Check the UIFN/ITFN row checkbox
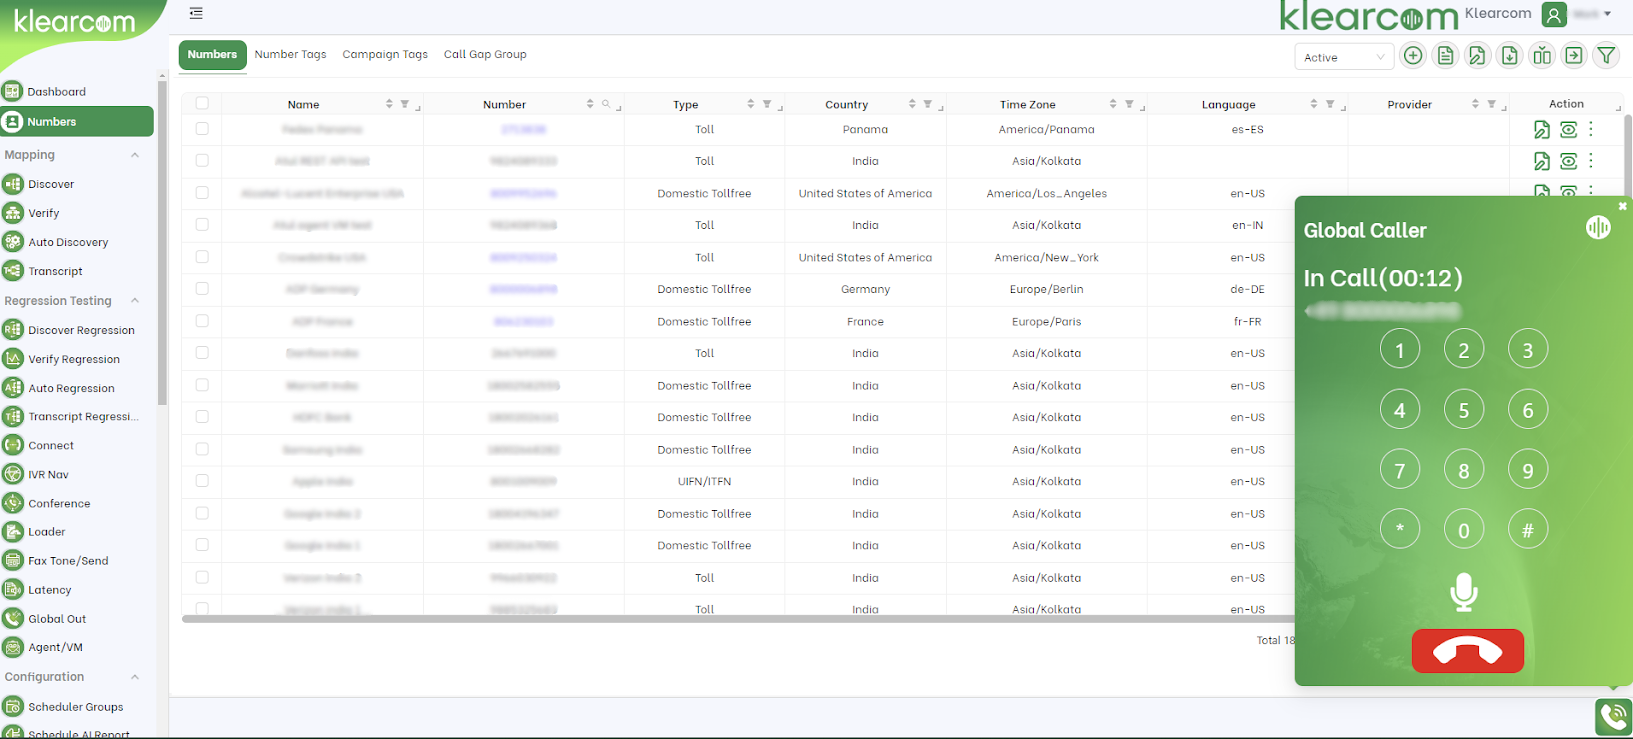This screenshot has height=739, width=1633. coord(202,481)
